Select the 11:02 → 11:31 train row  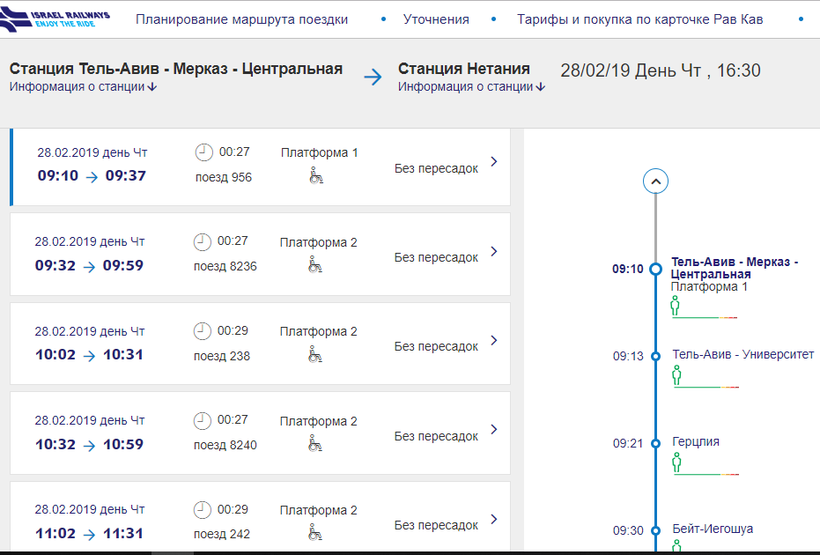260,518
